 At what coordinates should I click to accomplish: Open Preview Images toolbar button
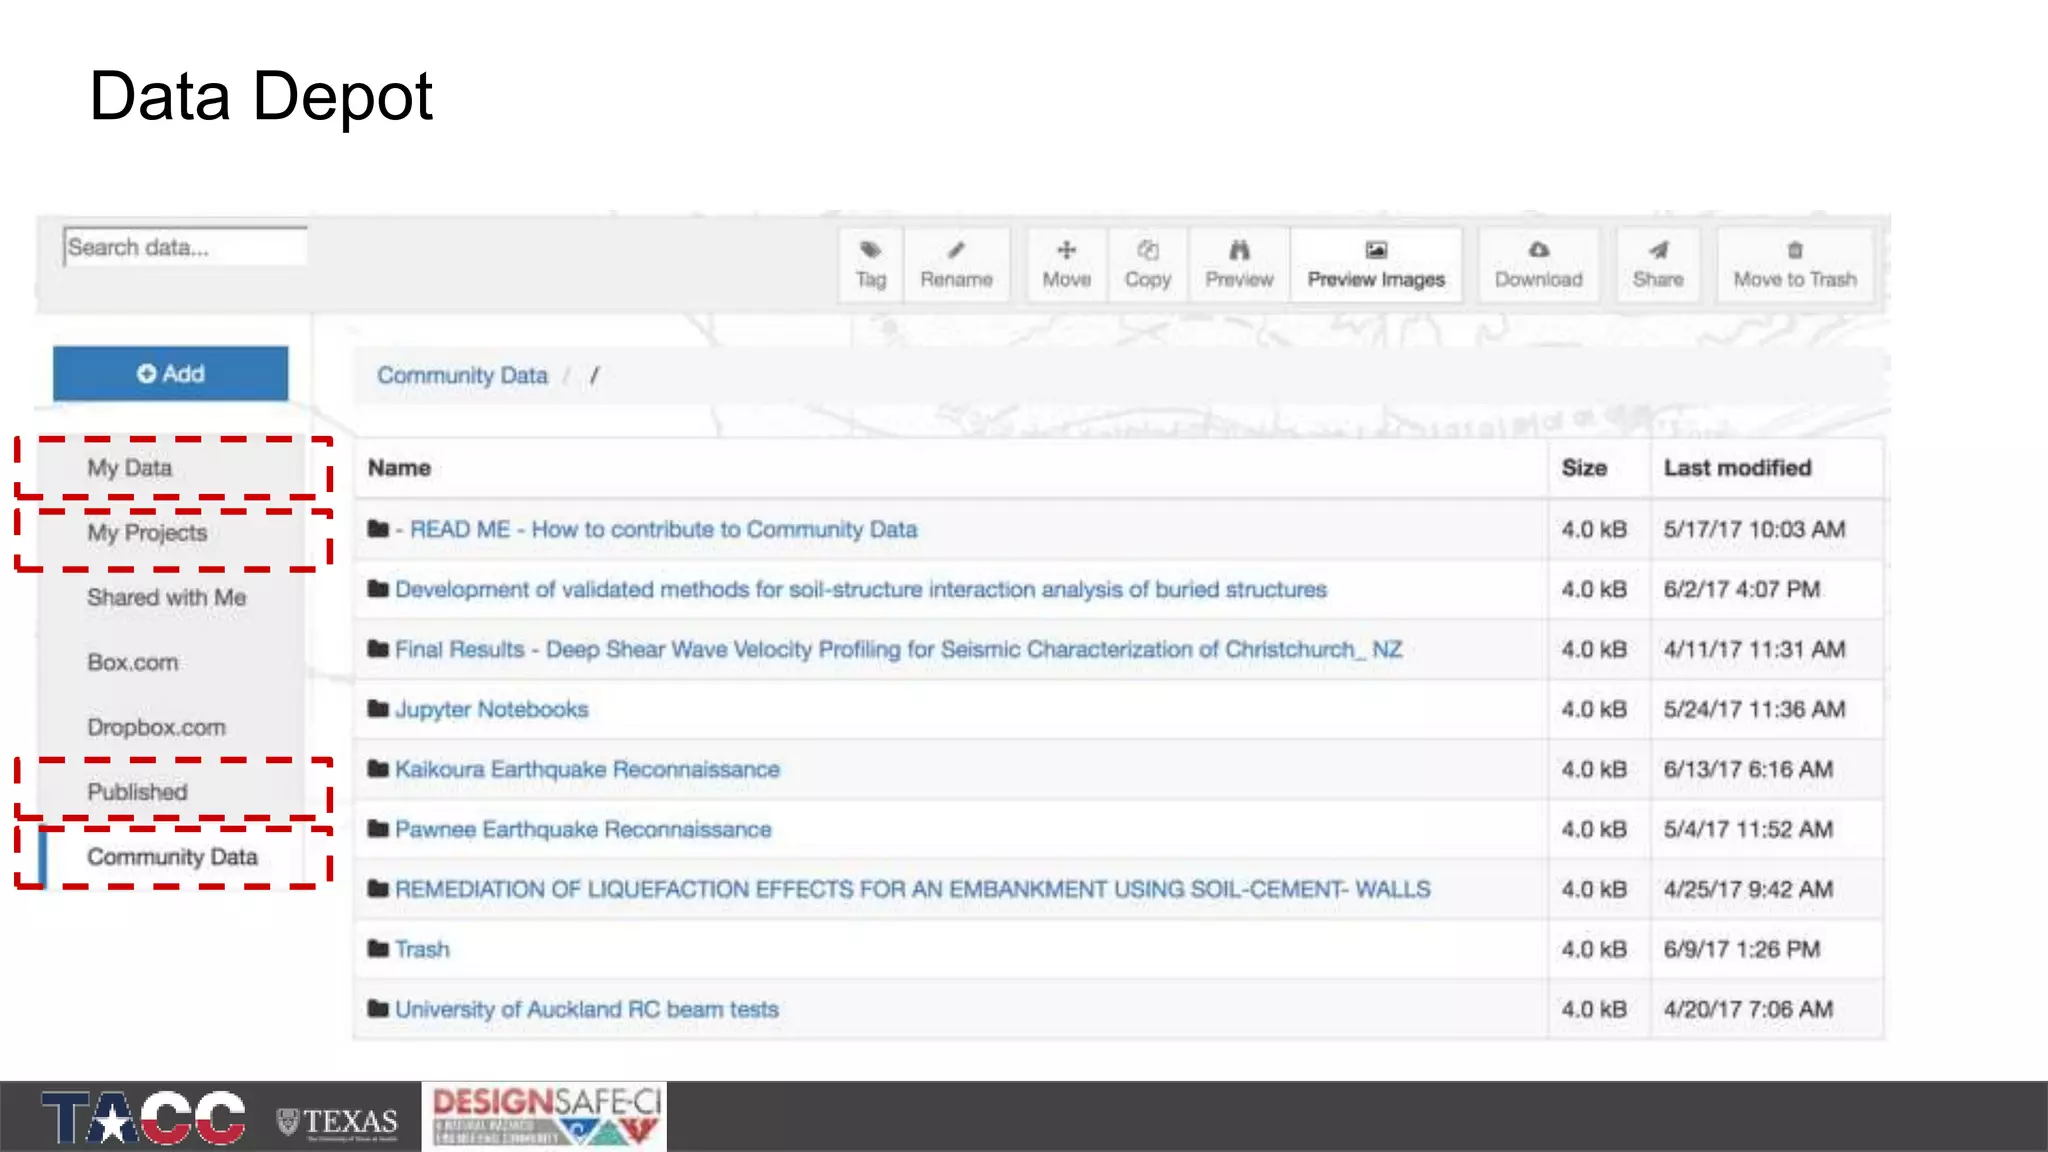point(1375,265)
